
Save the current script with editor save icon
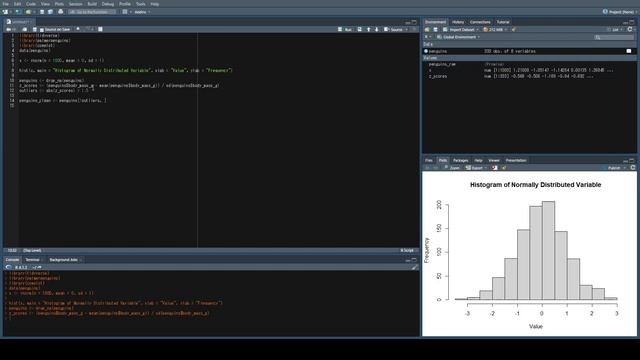click(x=35, y=29)
